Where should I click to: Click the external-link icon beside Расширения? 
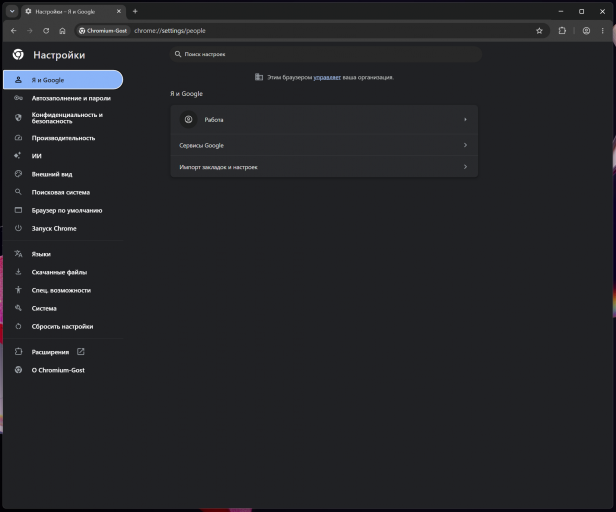[x=81, y=352]
